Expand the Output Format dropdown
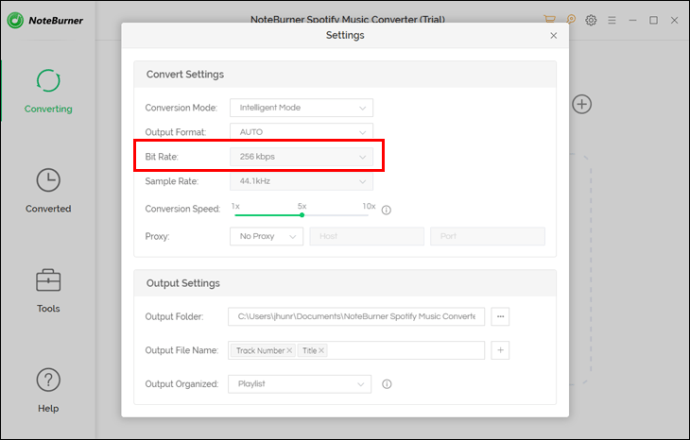Screen dimensions: 690x440 301,132
